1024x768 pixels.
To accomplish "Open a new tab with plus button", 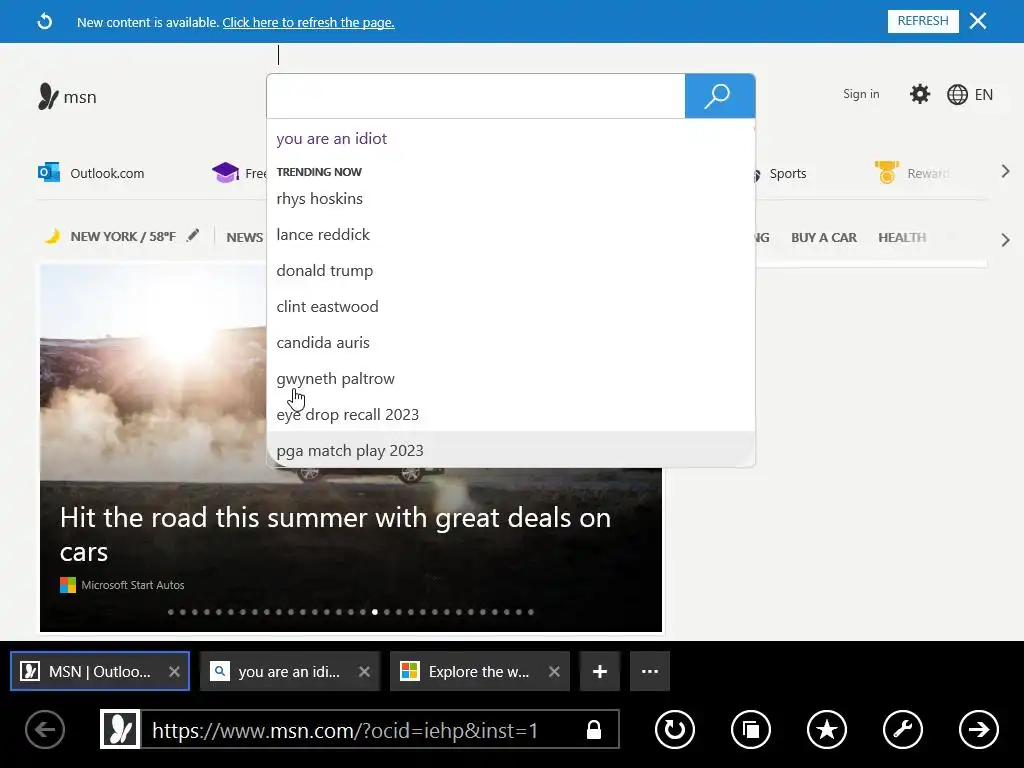I will 600,671.
